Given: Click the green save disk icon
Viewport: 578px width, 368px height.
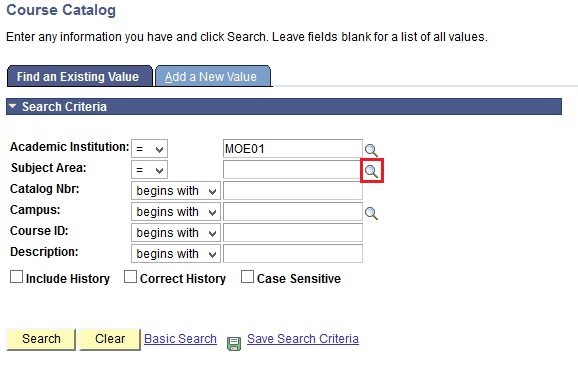Looking at the screenshot, I should point(234,343).
